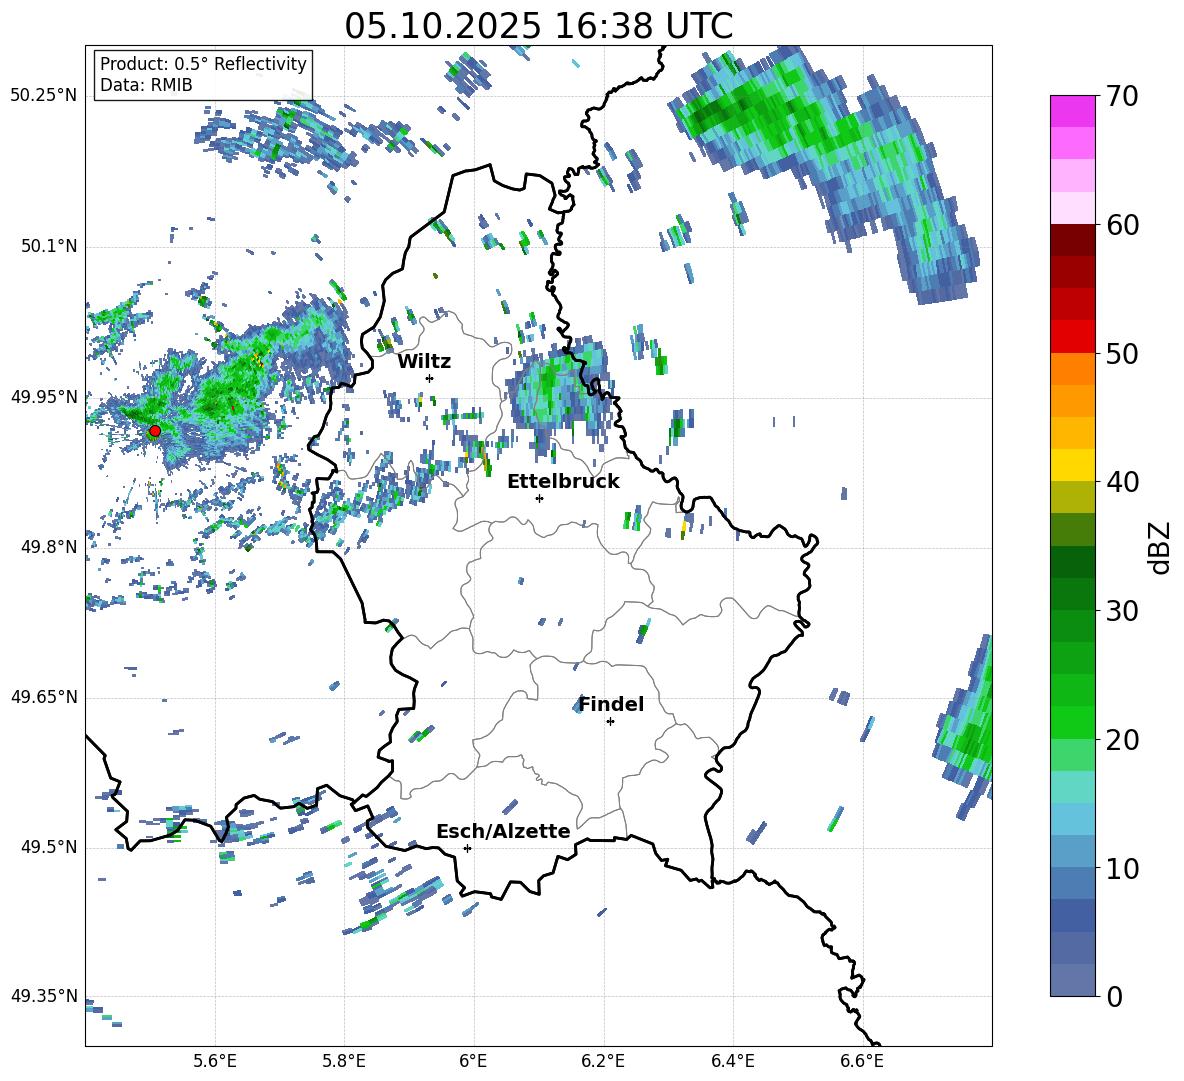Click the 6.6°E longitude label

point(862,1061)
